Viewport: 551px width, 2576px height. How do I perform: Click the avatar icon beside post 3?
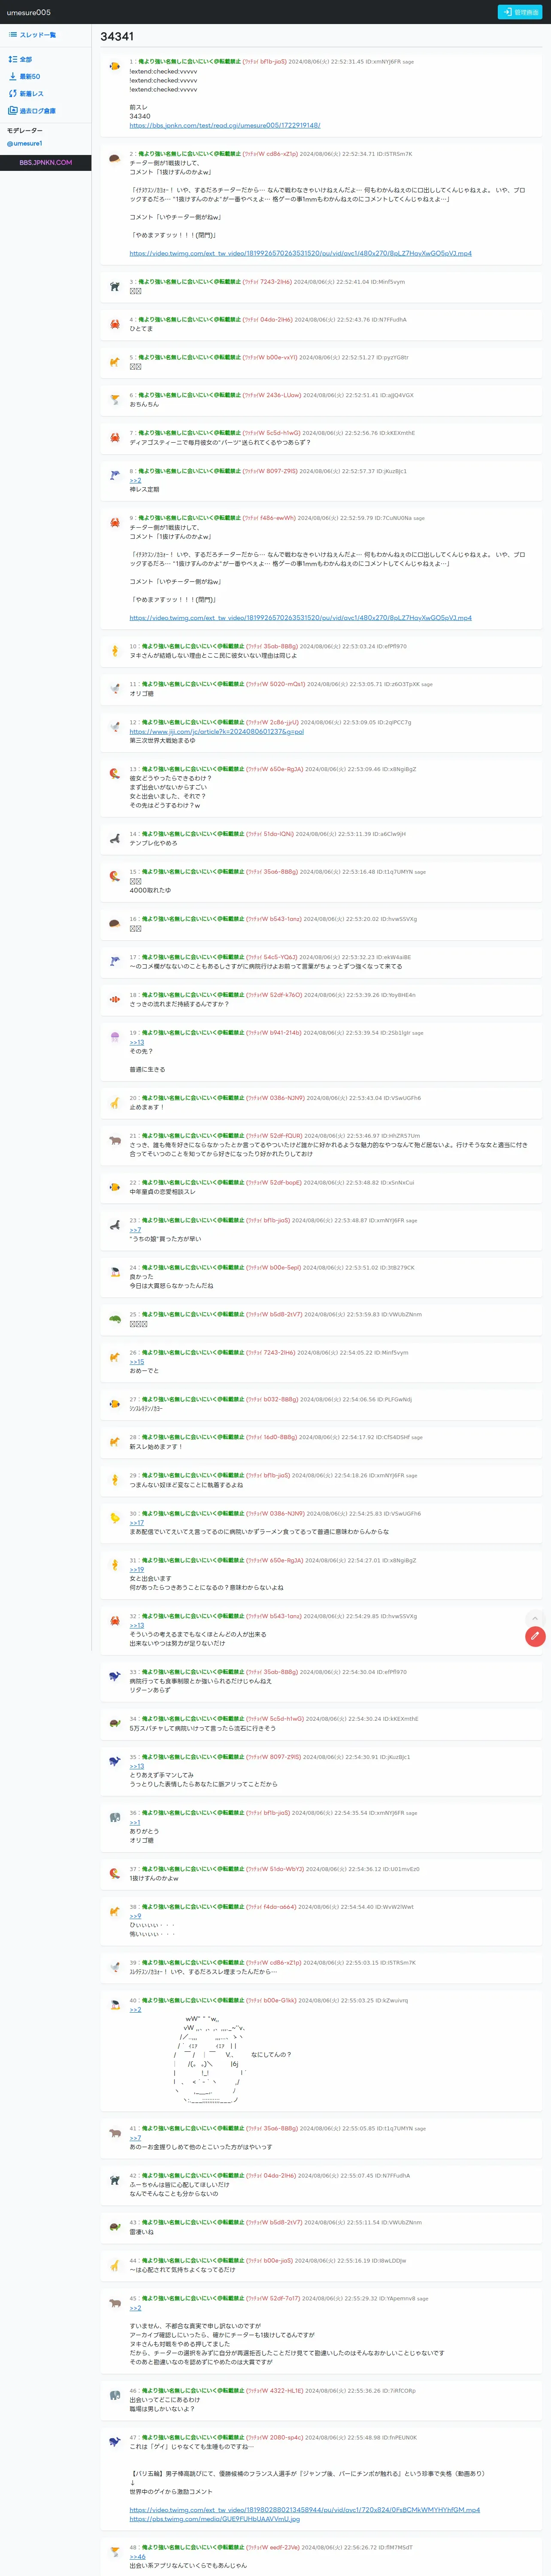115,287
